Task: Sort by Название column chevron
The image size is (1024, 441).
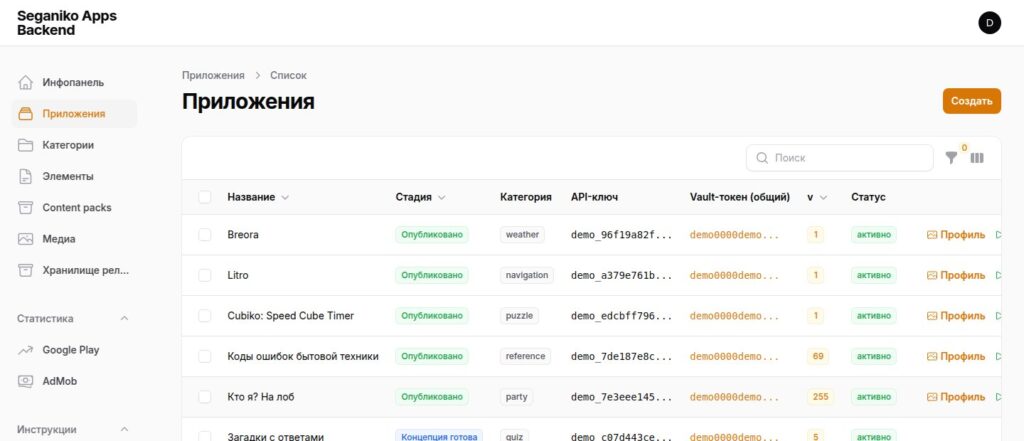Action: coord(285,197)
